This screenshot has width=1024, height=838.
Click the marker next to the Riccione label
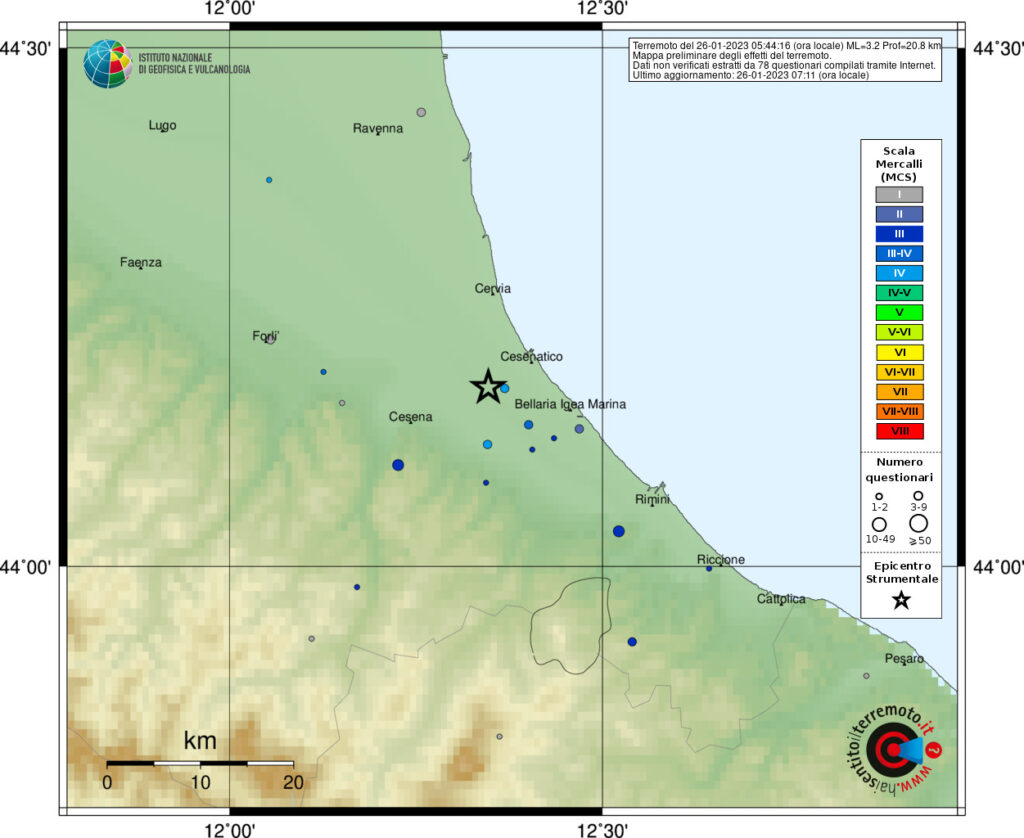coord(709,568)
